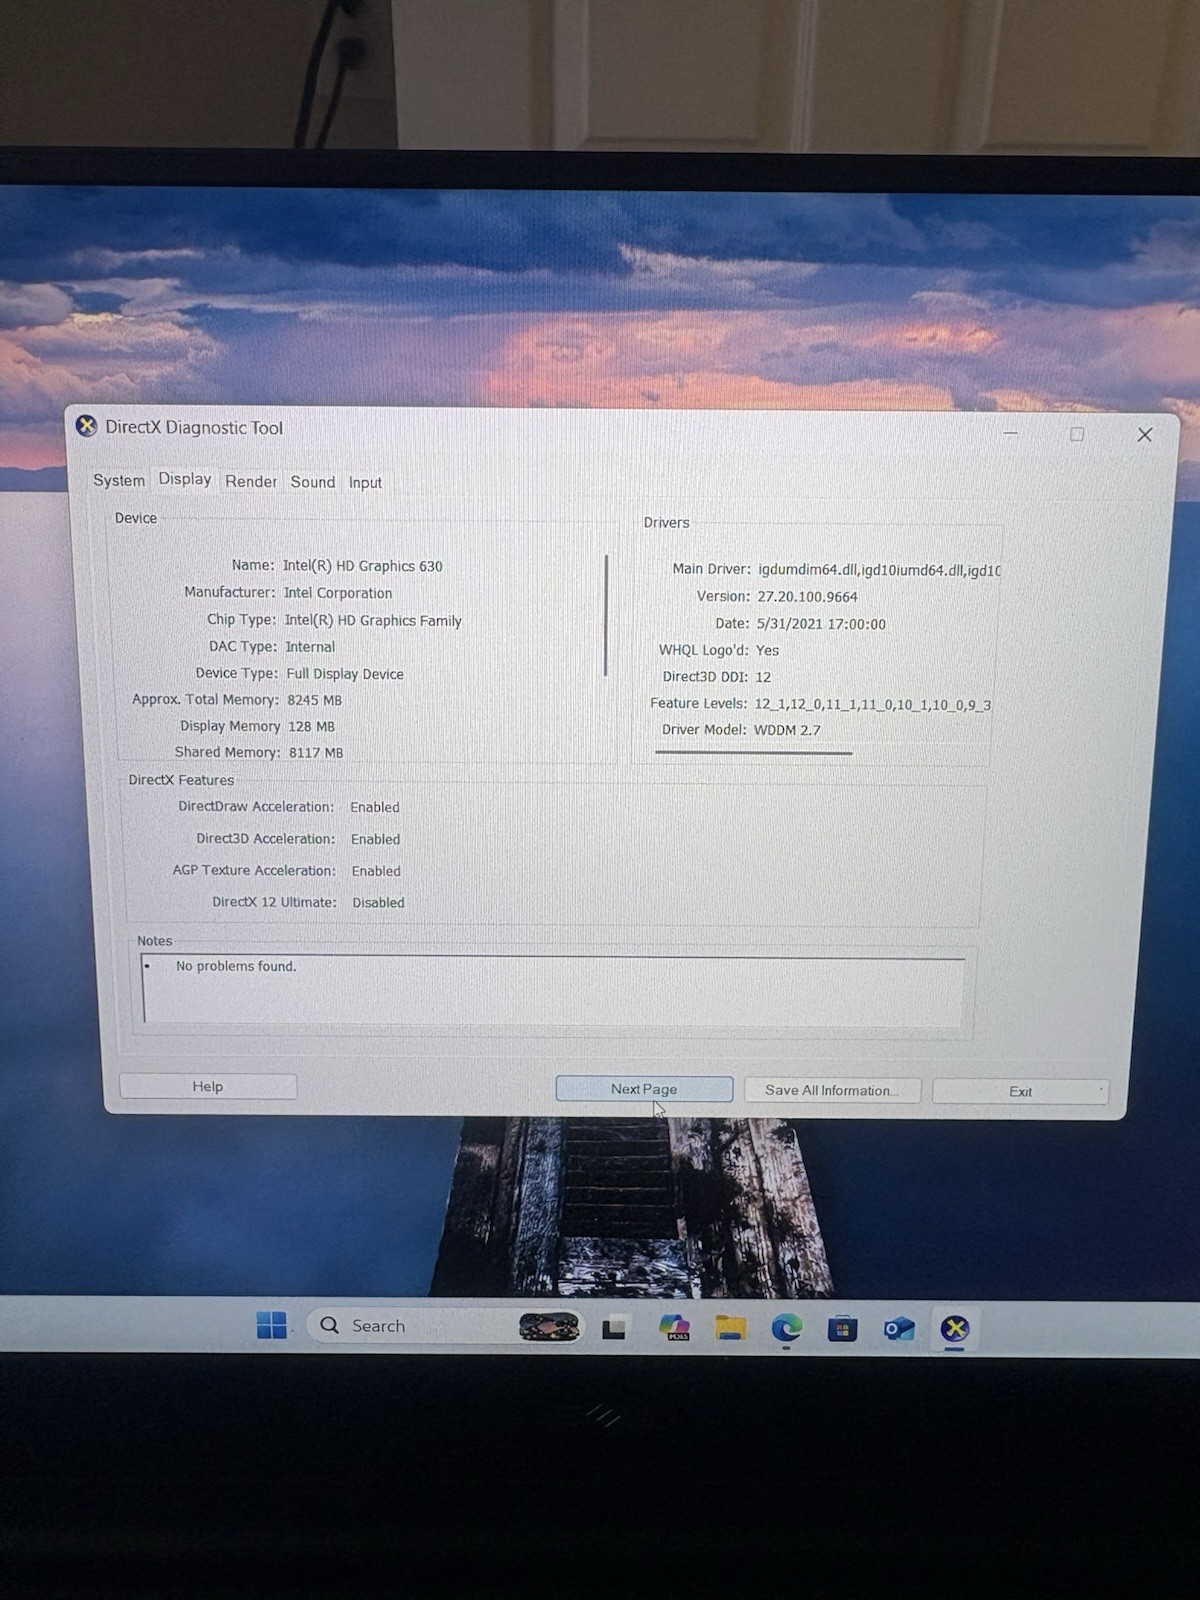This screenshot has width=1200, height=1600.
Task: Open Microsoft Store from the taskbar
Action: point(842,1328)
